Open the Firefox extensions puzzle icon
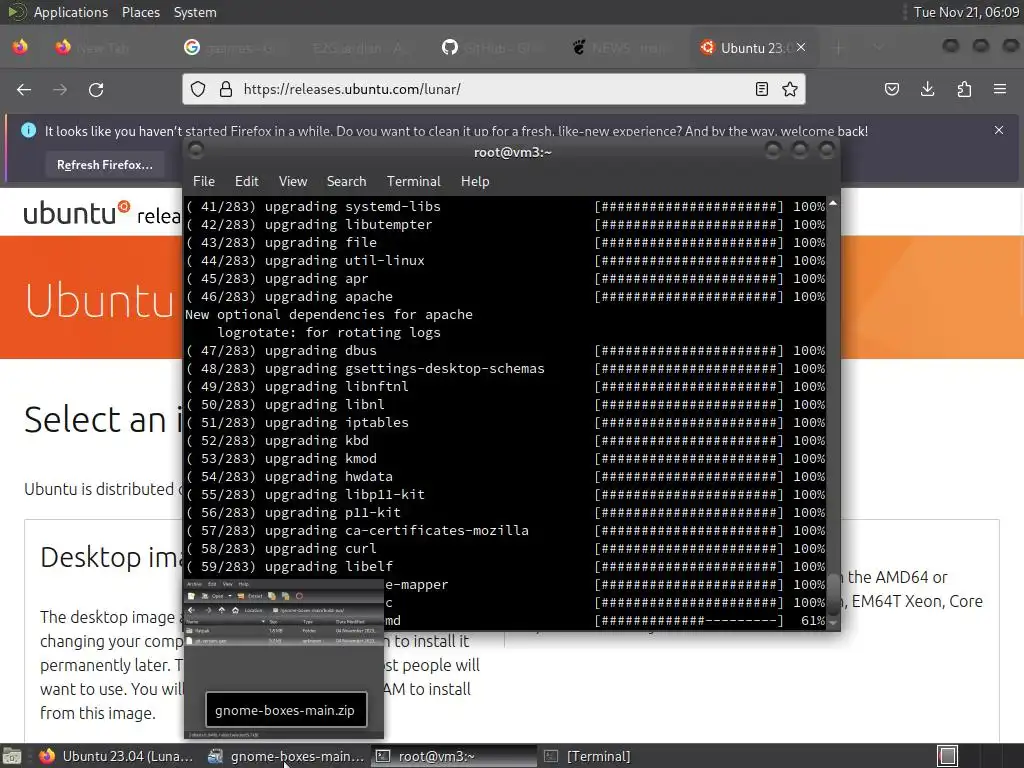1024x768 pixels. (x=964, y=89)
